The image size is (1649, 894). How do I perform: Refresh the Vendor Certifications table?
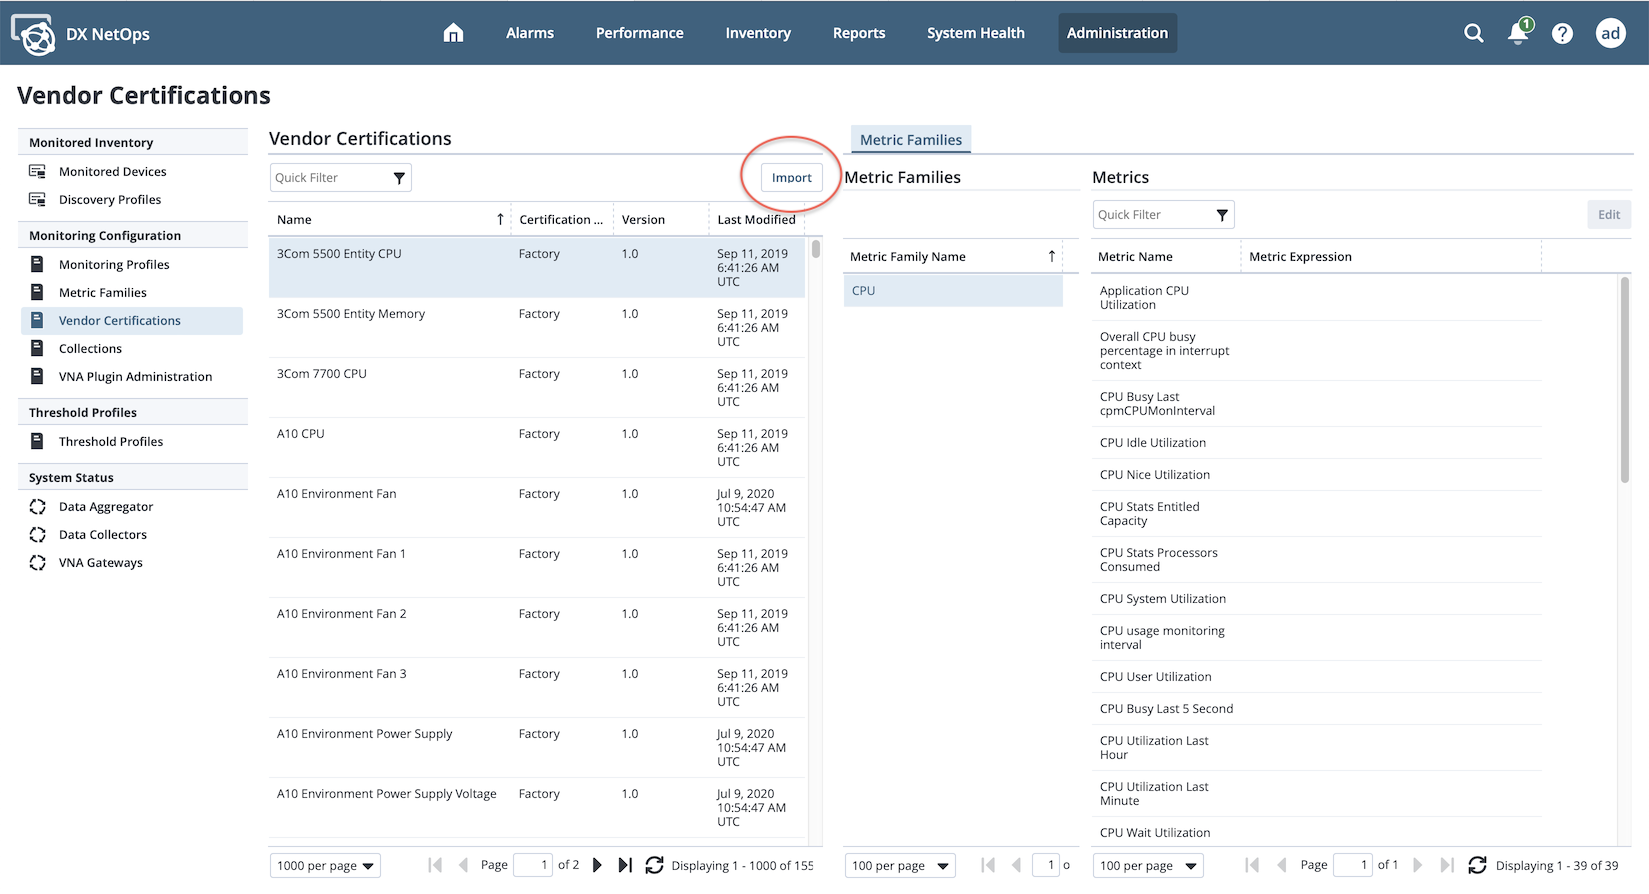click(654, 865)
